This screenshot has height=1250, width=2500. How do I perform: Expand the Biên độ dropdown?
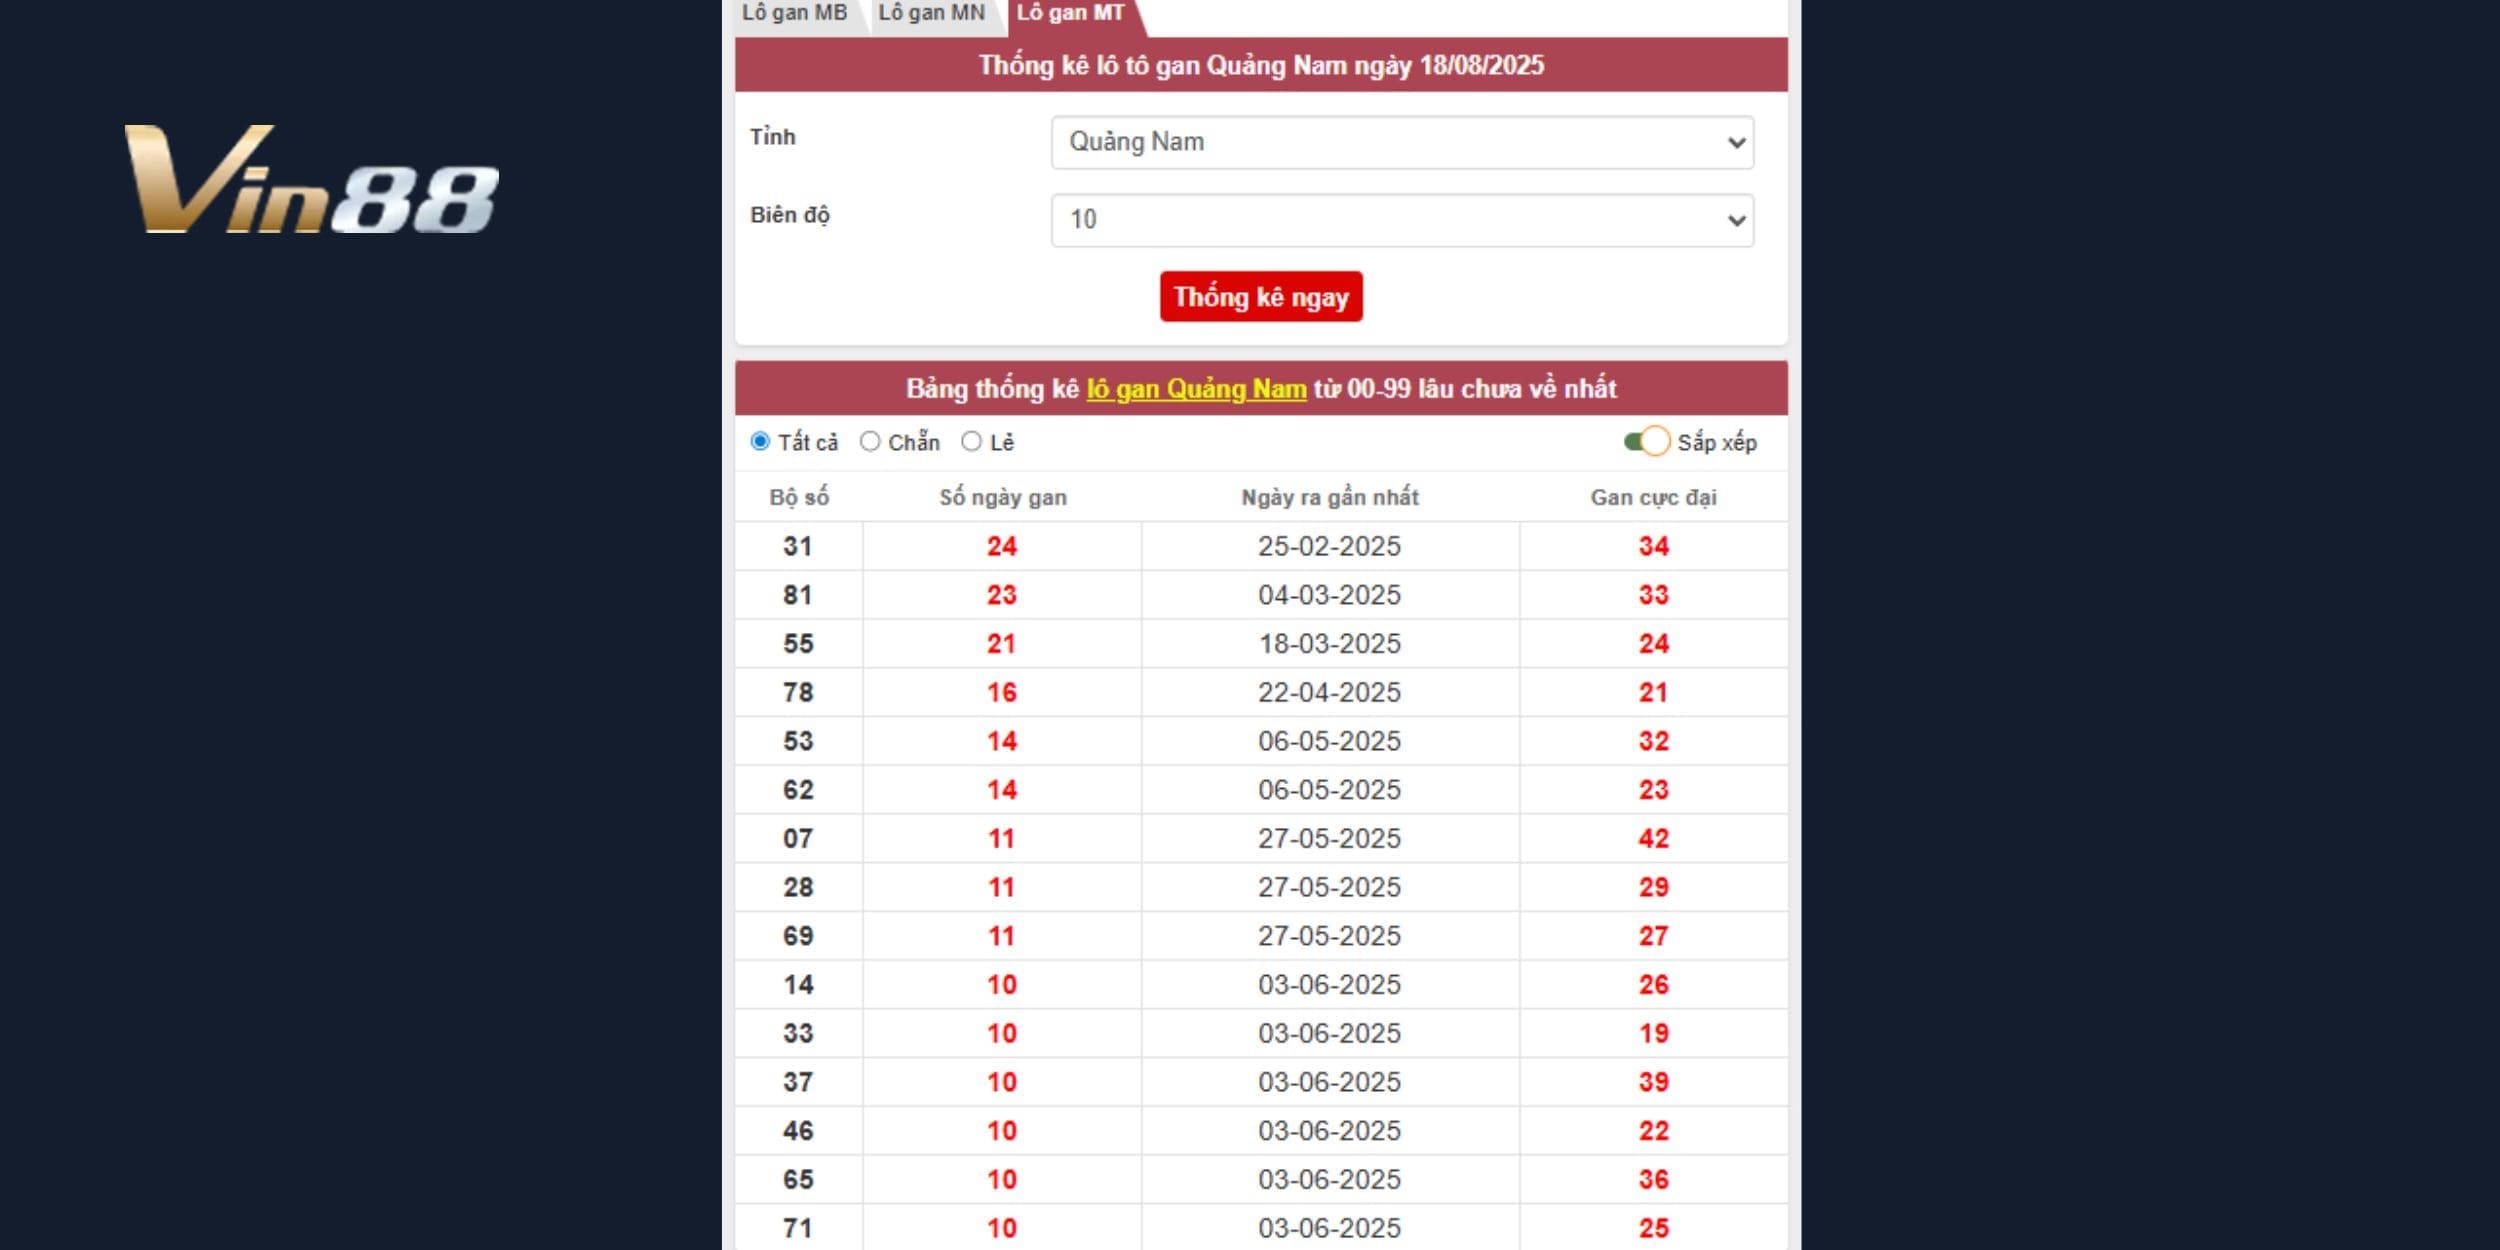(x=1402, y=220)
